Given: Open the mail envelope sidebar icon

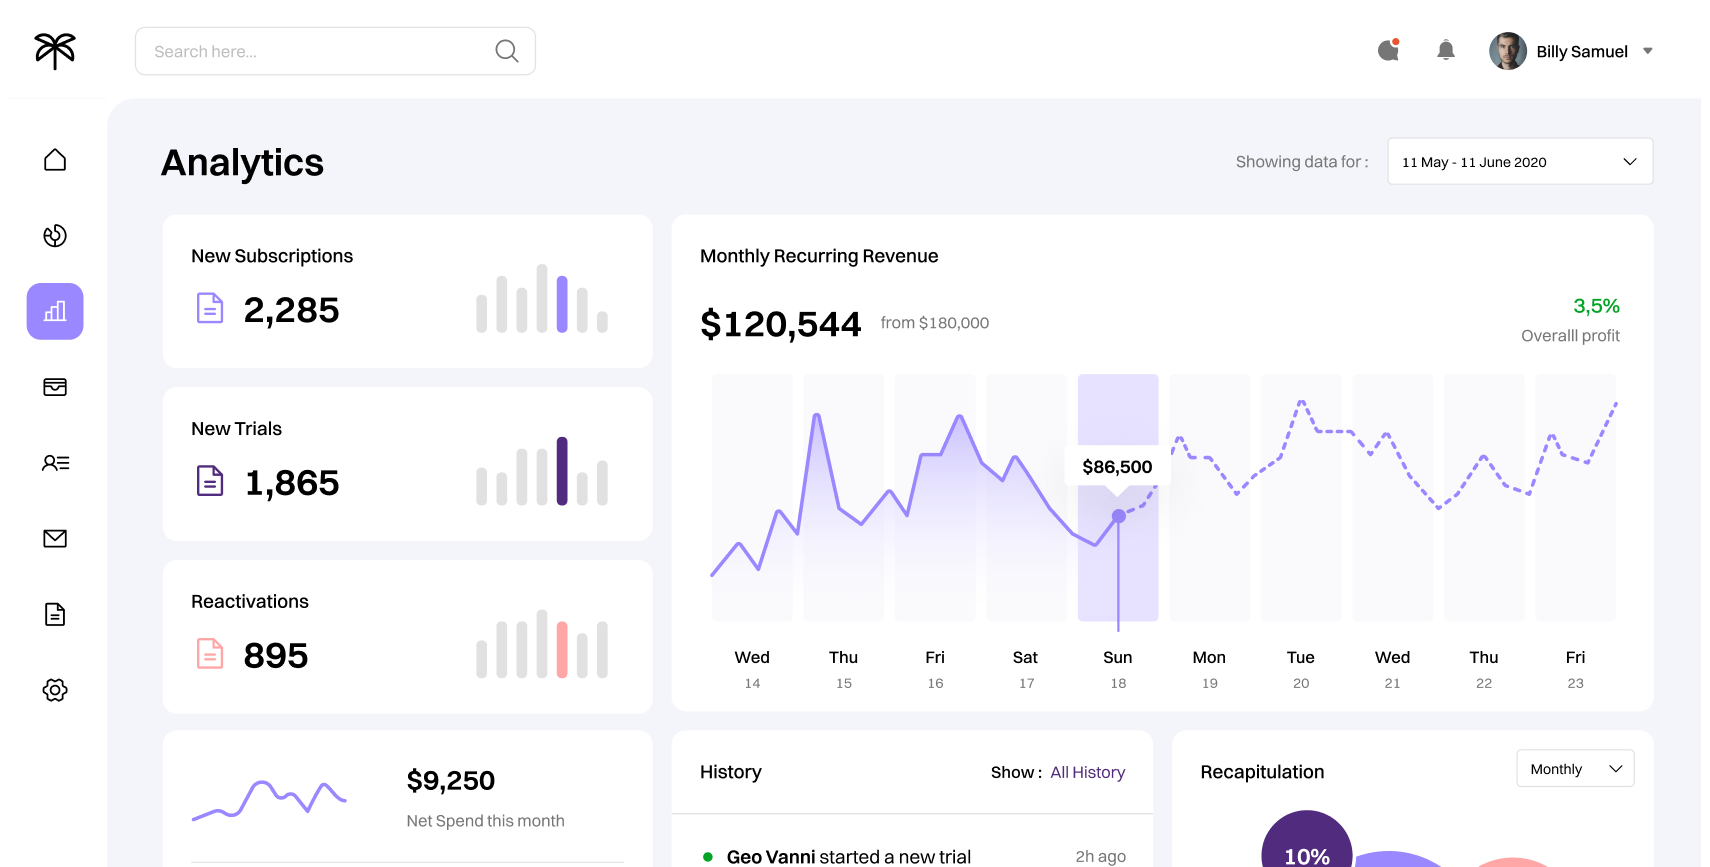Looking at the screenshot, I should pyautogui.click(x=55, y=539).
